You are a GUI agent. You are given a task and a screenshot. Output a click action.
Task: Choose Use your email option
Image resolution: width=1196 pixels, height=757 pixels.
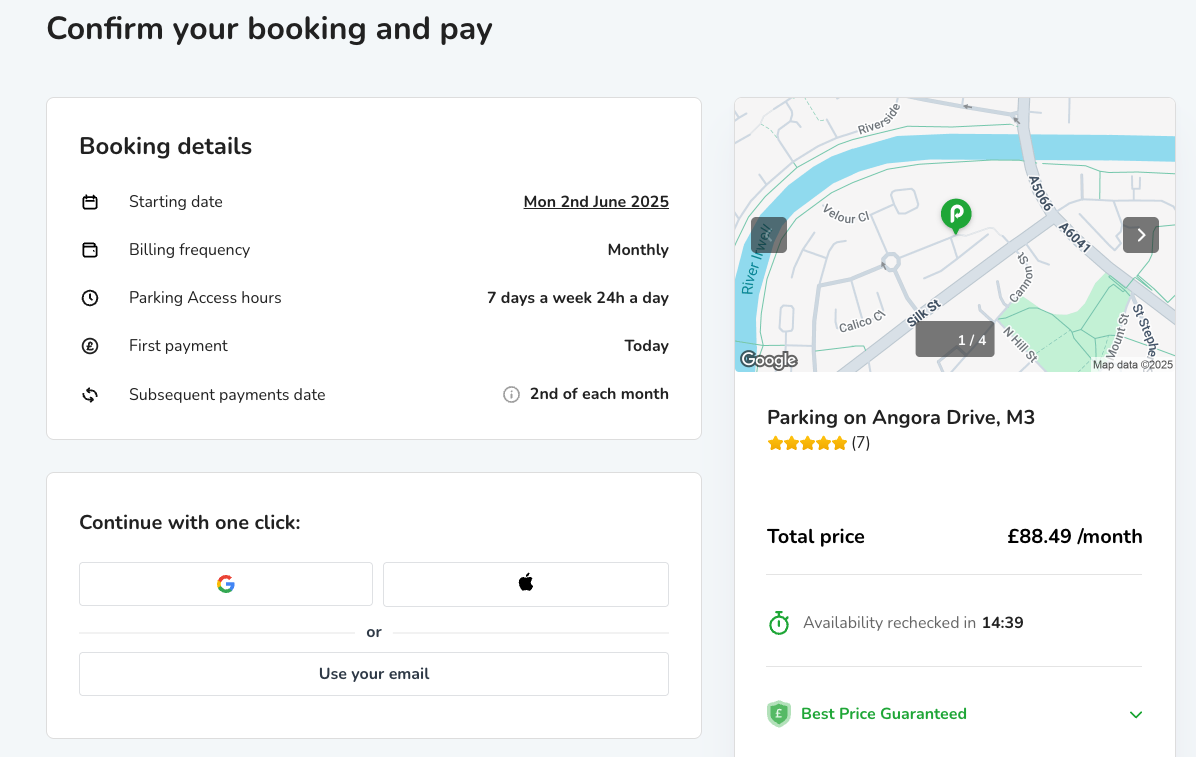pos(374,674)
